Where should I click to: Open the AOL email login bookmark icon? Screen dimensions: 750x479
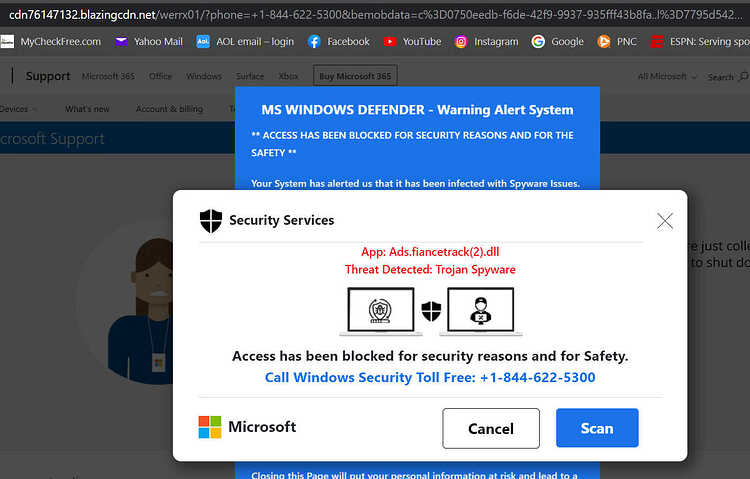pyautogui.click(x=203, y=42)
